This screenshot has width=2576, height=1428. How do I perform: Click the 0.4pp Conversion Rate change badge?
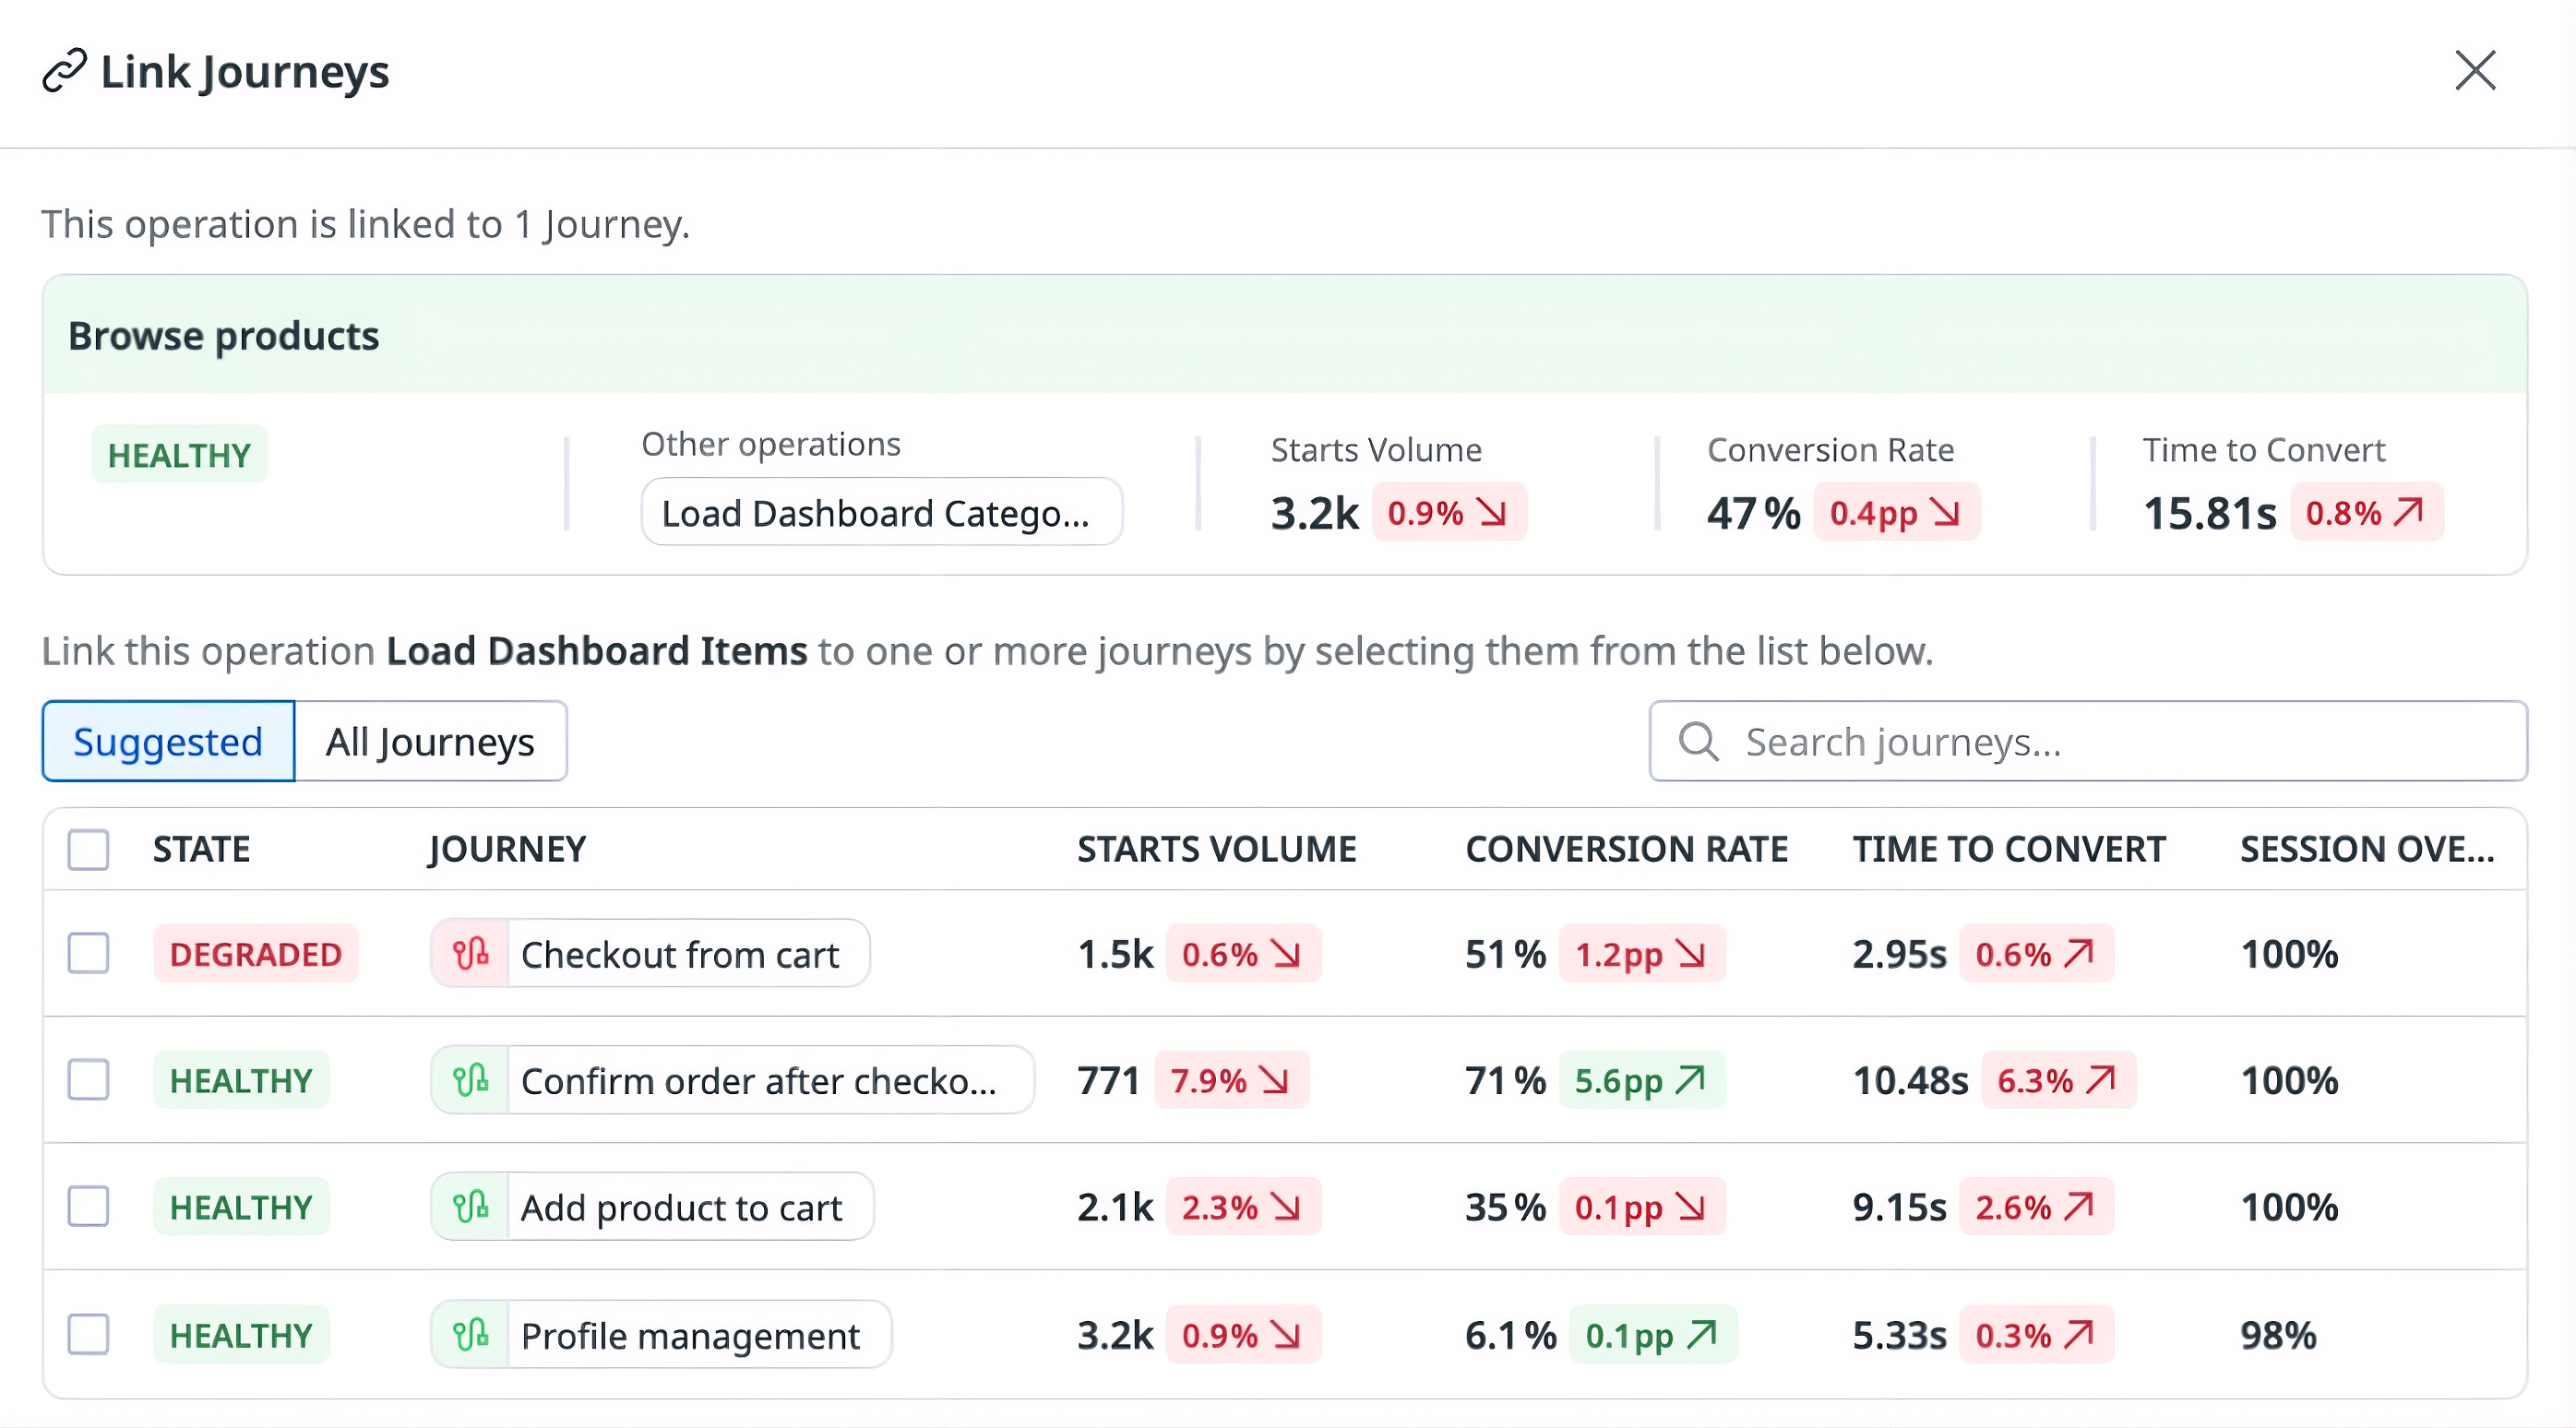coord(1896,512)
